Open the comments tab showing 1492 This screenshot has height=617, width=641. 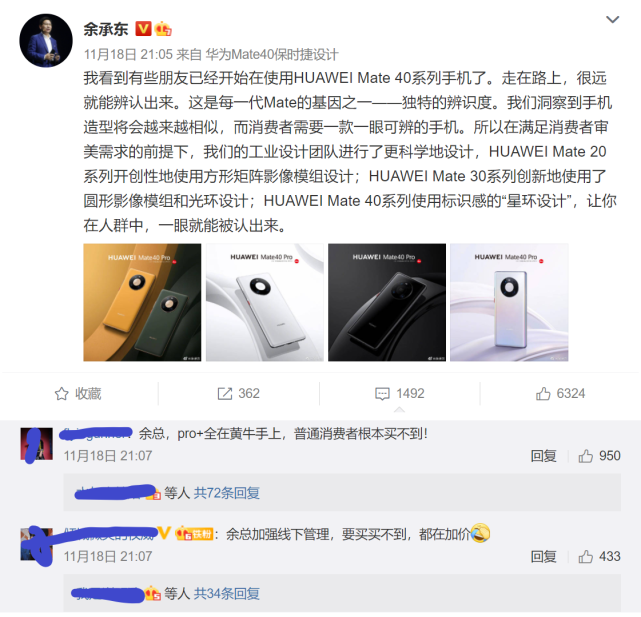[399, 393]
